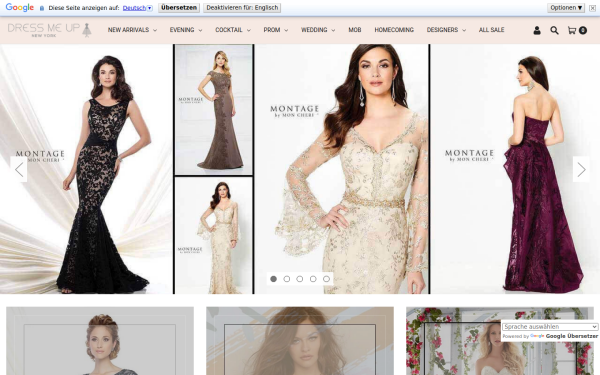The width and height of the screenshot is (600, 375).
Task: Select the fifth carousel dot
Action: pos(326,279)
